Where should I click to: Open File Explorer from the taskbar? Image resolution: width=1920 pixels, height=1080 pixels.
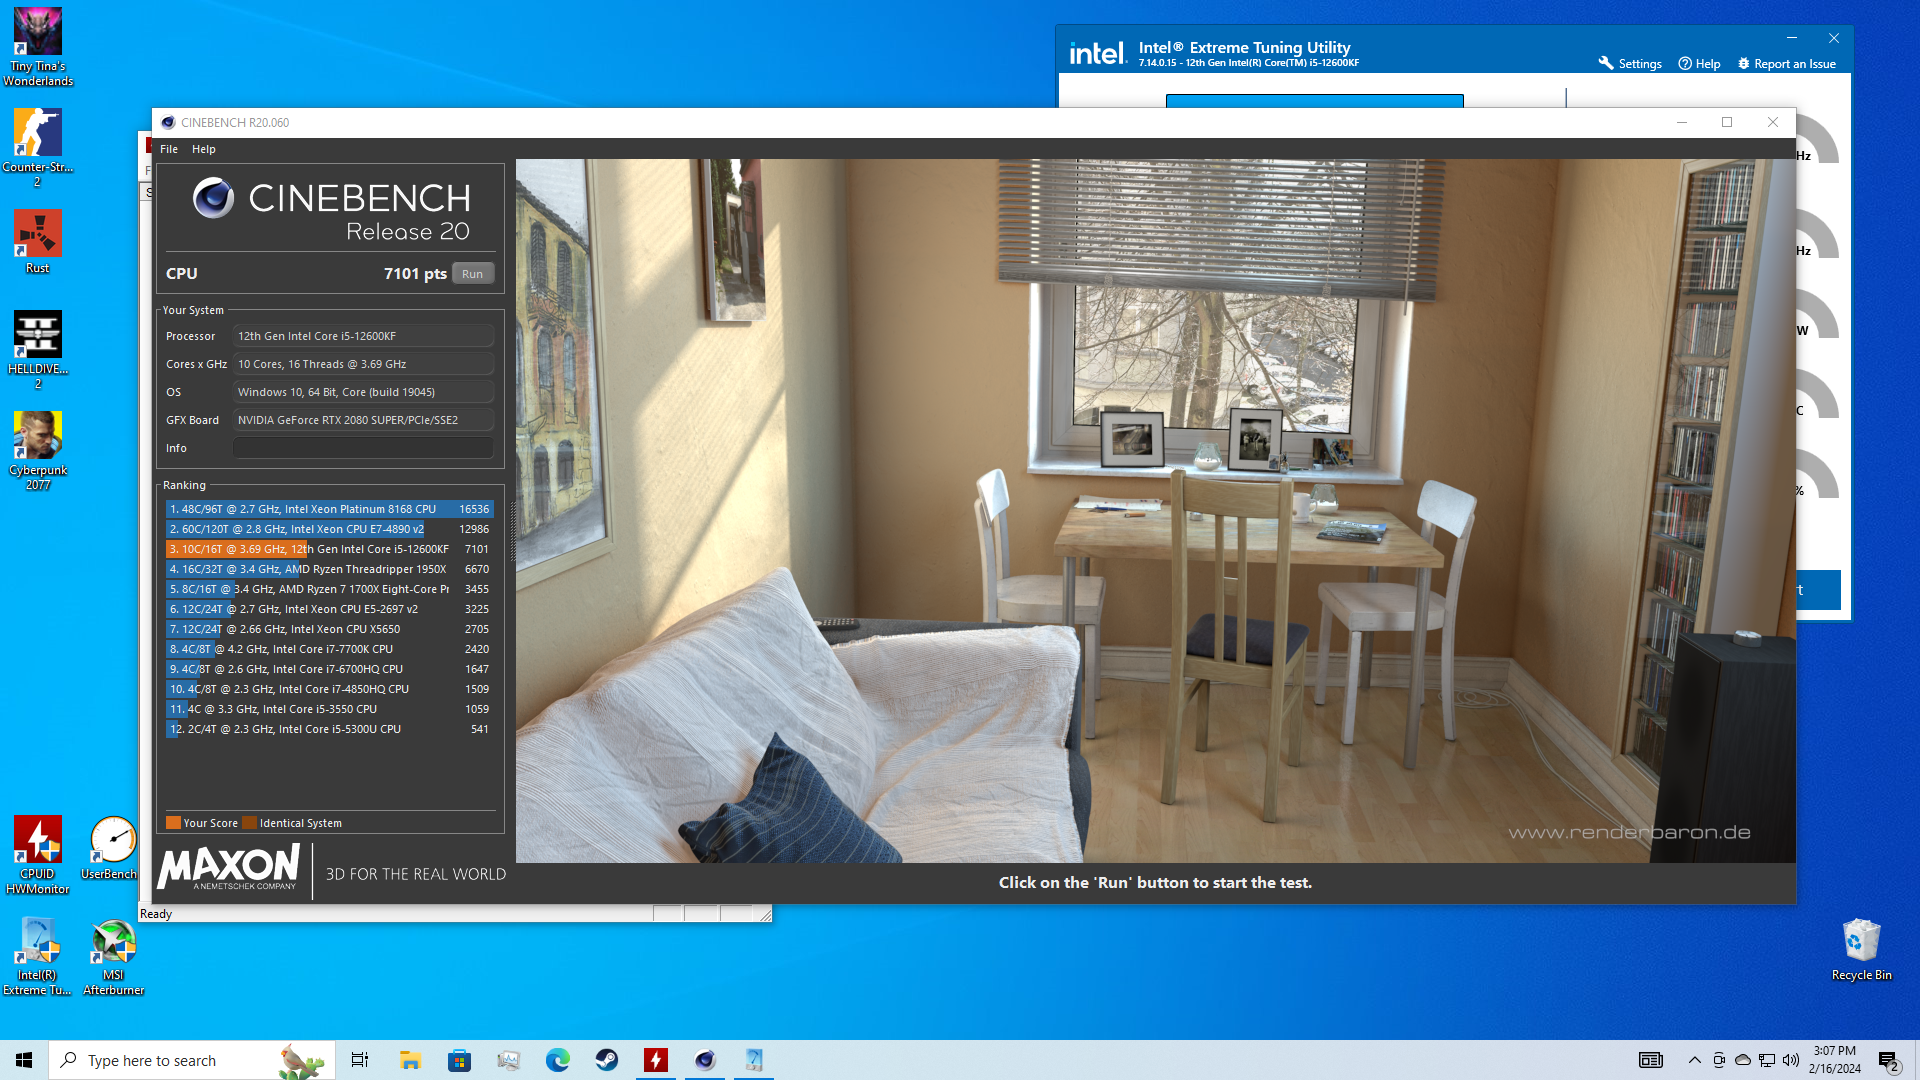coord(410,1060)
